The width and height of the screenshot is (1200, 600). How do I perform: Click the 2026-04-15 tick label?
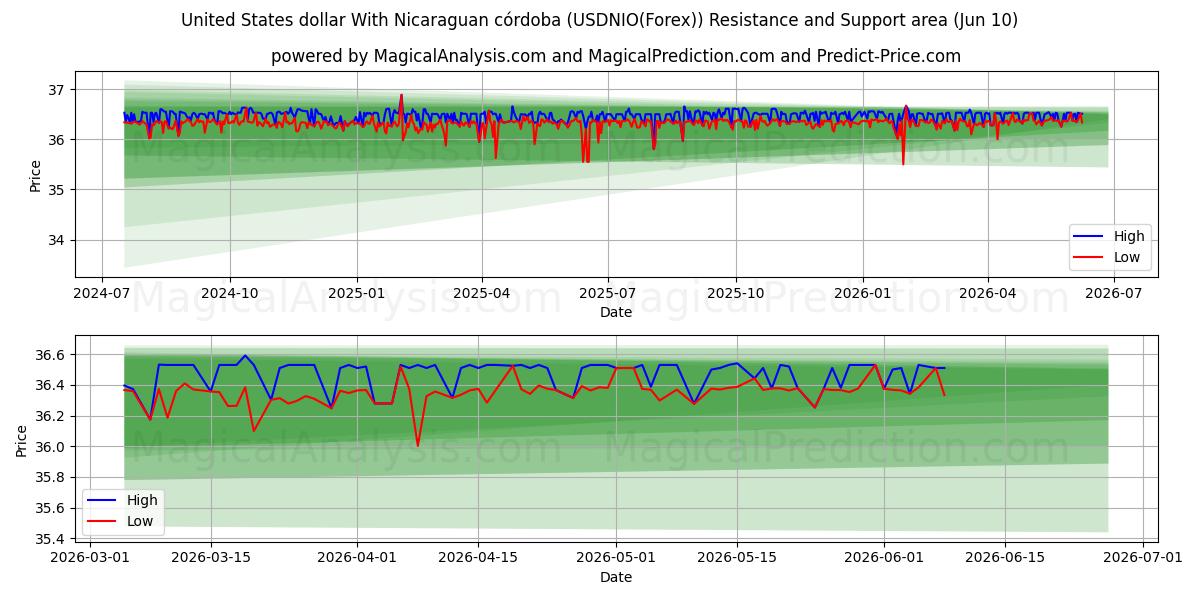point(479,558)
